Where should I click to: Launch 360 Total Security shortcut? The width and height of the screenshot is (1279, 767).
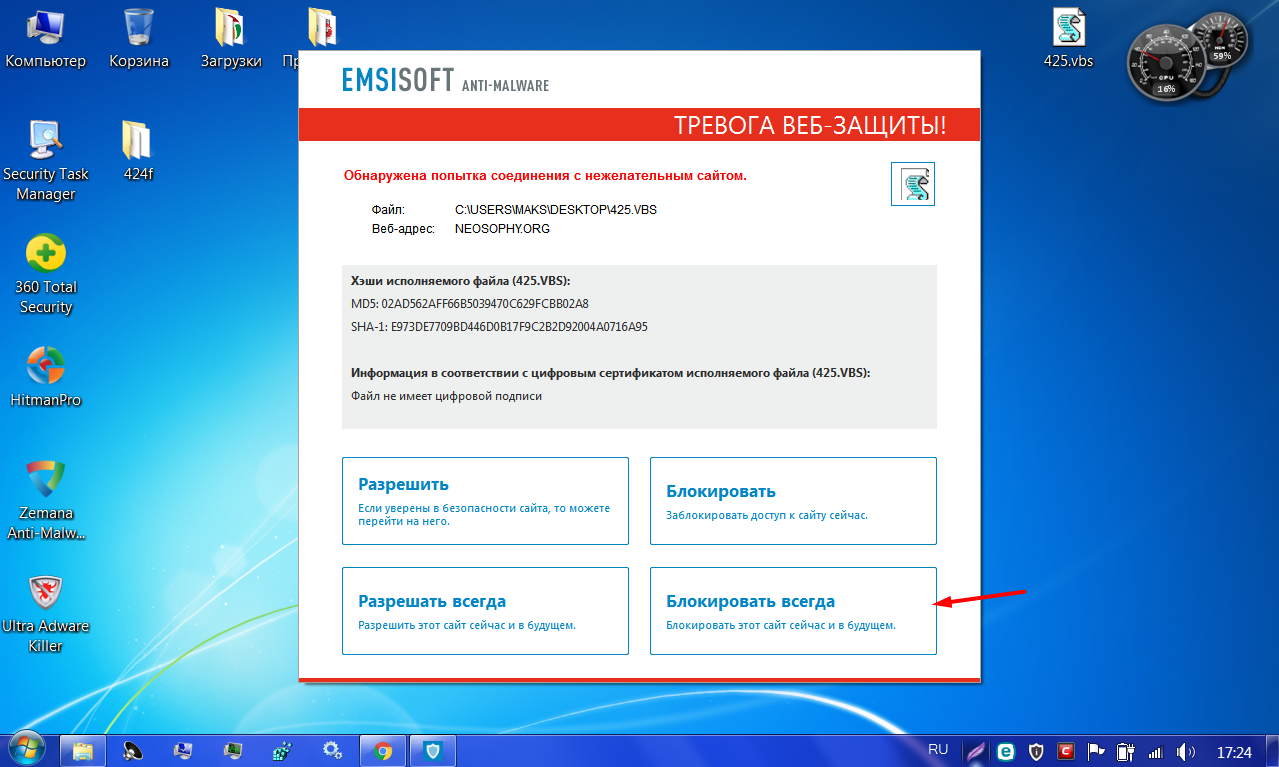point(45,275)
